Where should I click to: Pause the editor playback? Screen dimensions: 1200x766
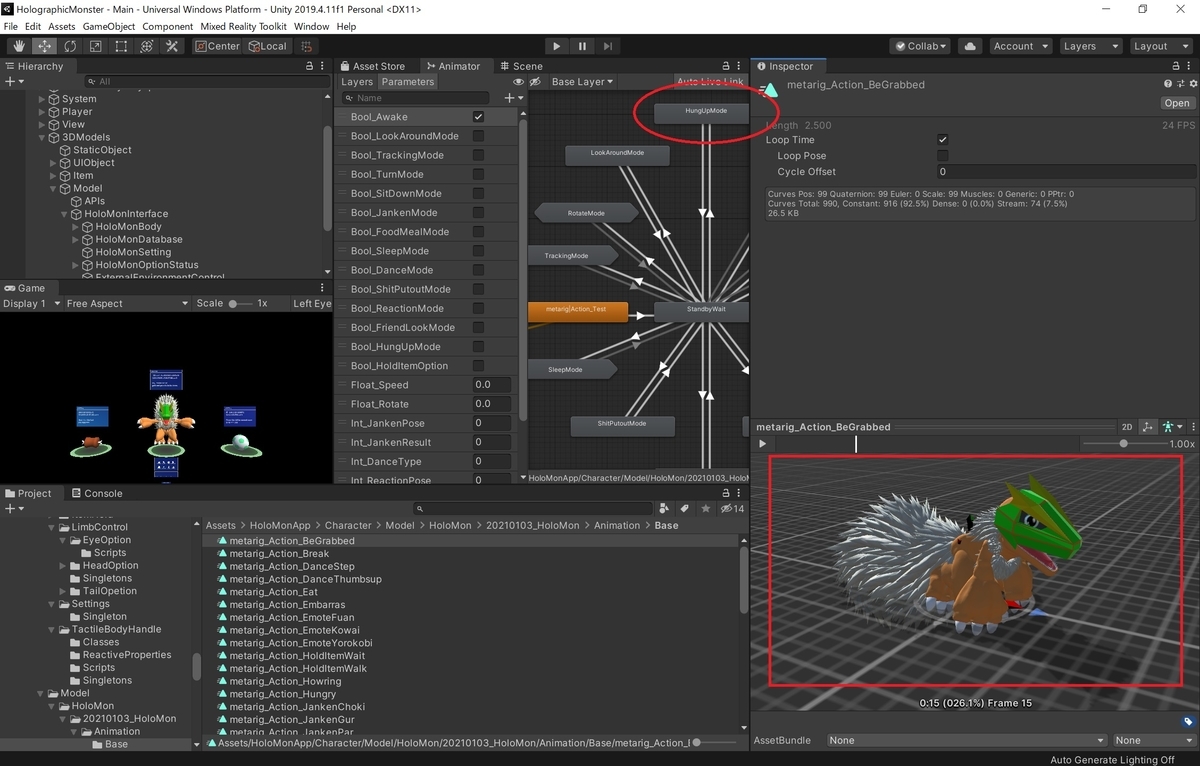click(582, 46)
